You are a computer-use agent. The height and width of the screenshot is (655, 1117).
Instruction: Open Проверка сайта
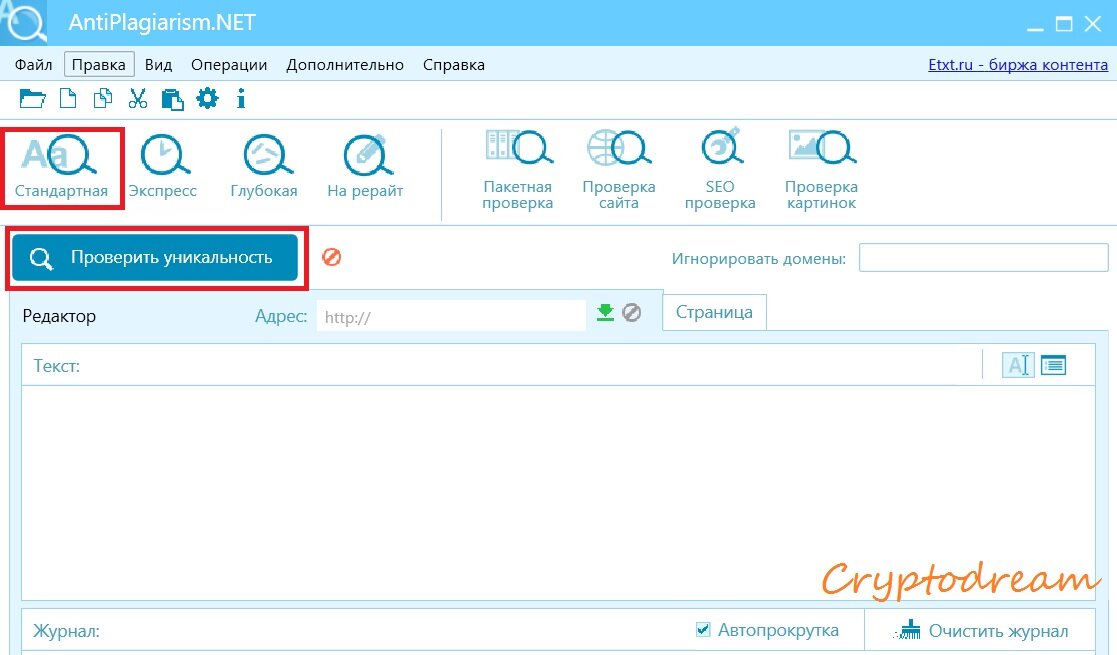point(619,170)
